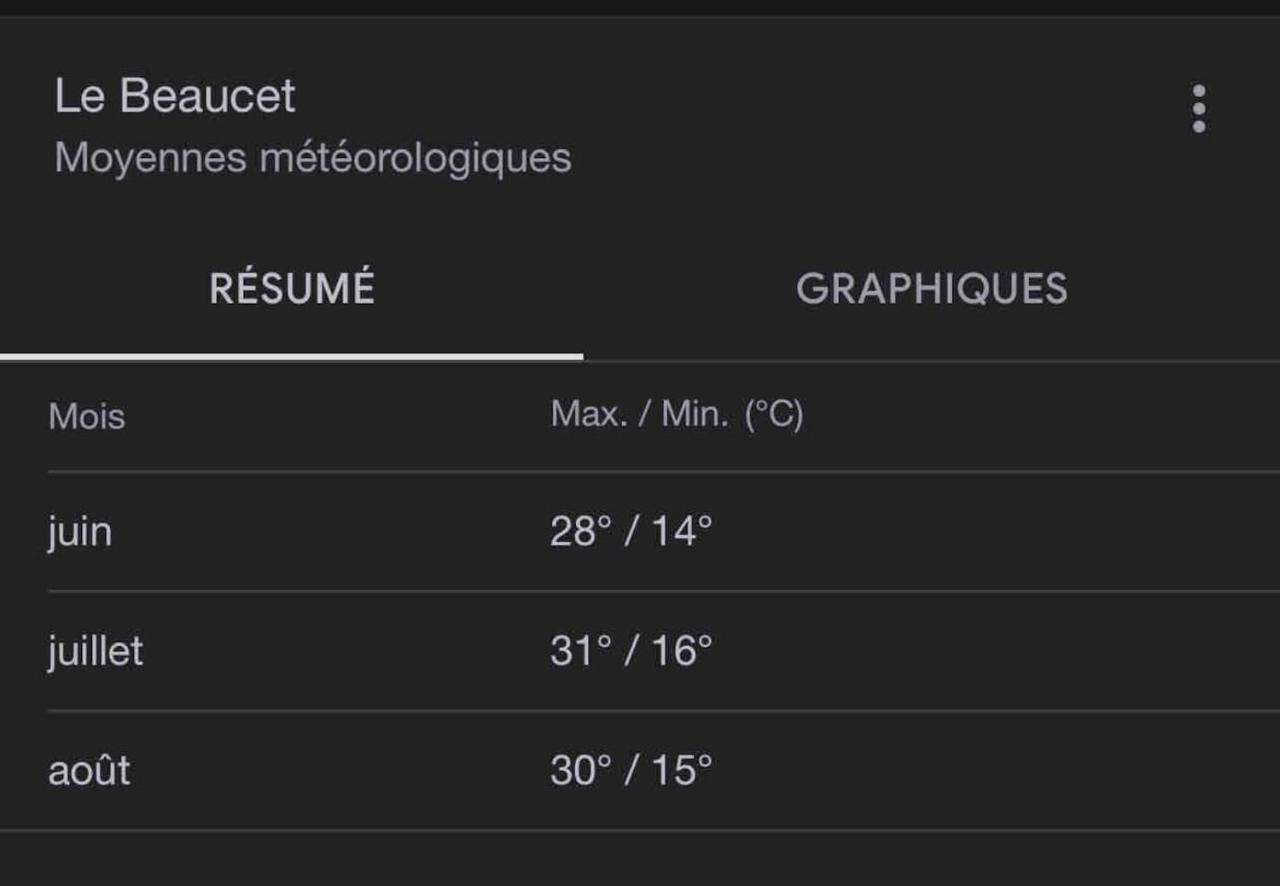The height and width of the screenshot is (886, 1280).
Task: Click the Moyennes météorologiques subtitle
Action: (x=313, y=158)
